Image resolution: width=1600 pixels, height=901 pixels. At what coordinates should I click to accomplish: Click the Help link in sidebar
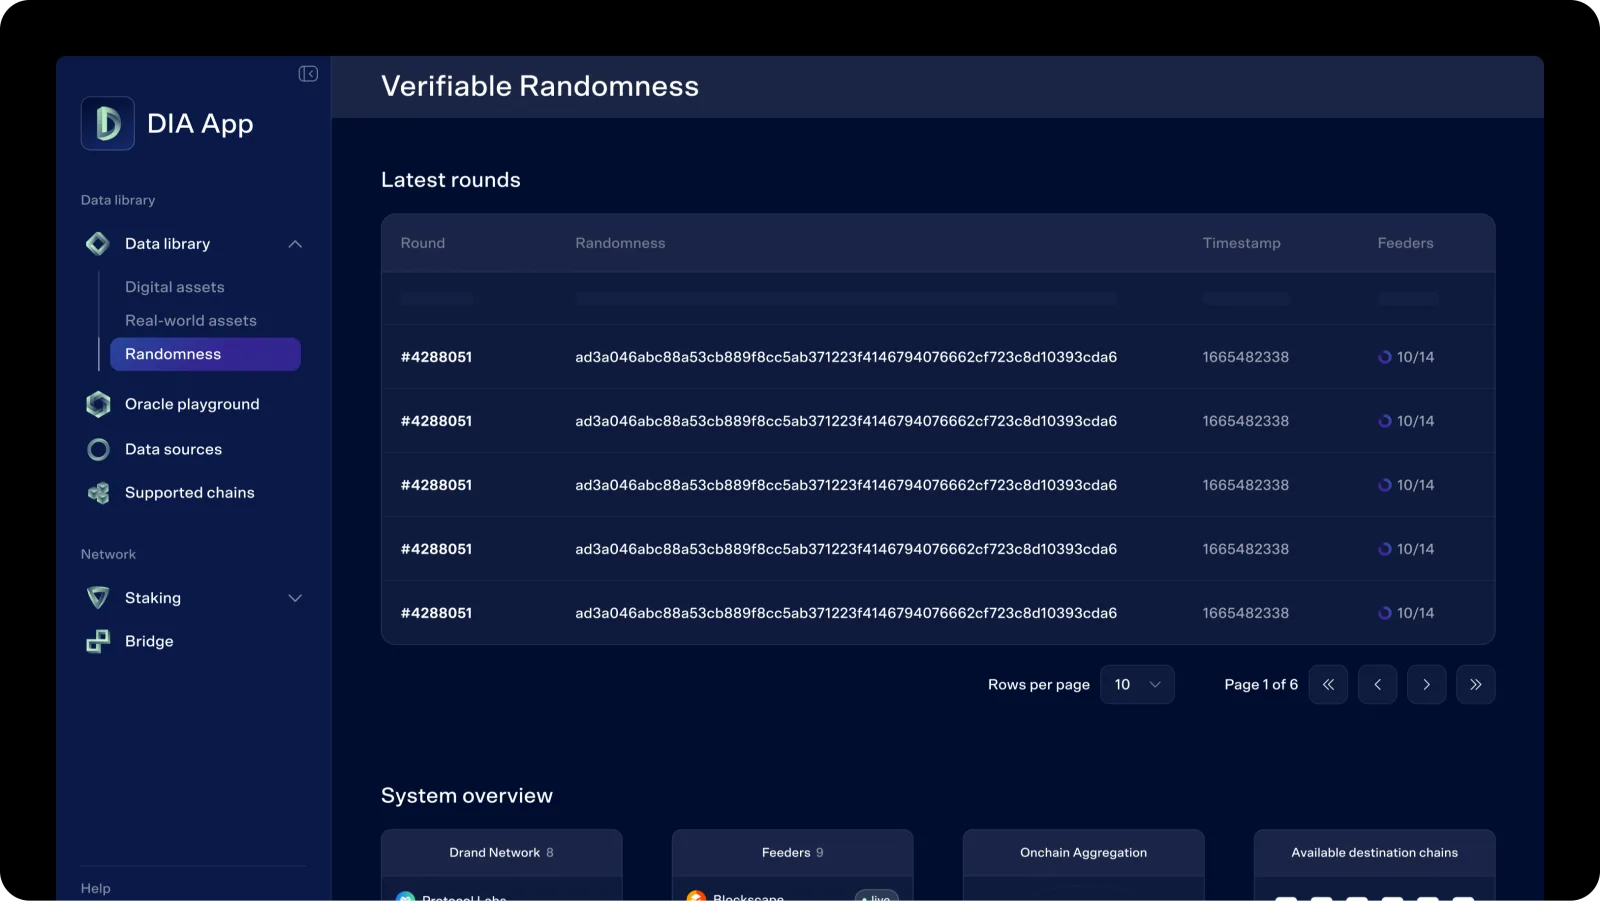click(96, 888)
